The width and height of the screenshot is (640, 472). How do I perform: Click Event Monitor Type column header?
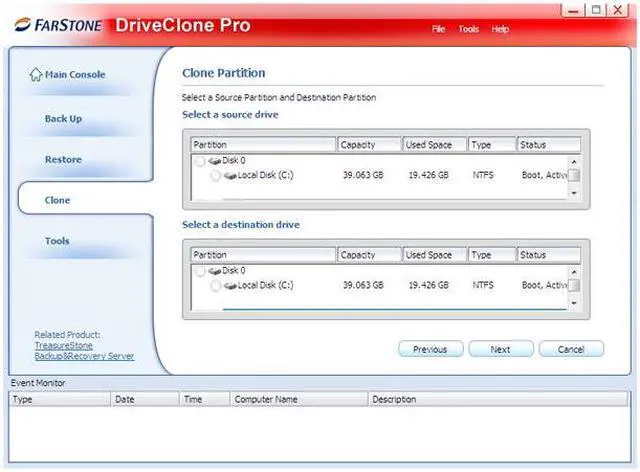tap(60, 399)
